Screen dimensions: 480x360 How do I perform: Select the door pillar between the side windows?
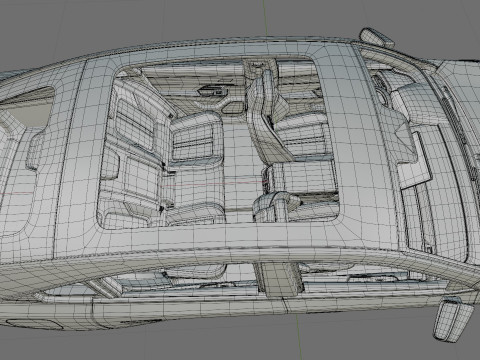[x=279, y=279]
